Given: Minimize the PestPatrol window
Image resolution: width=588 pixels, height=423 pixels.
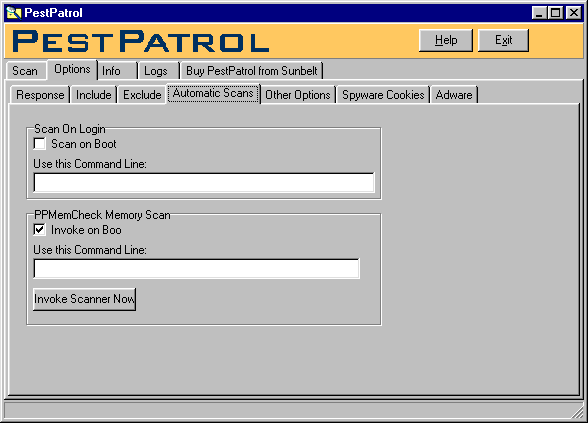Looking at the screenshot, I should 539,13.
